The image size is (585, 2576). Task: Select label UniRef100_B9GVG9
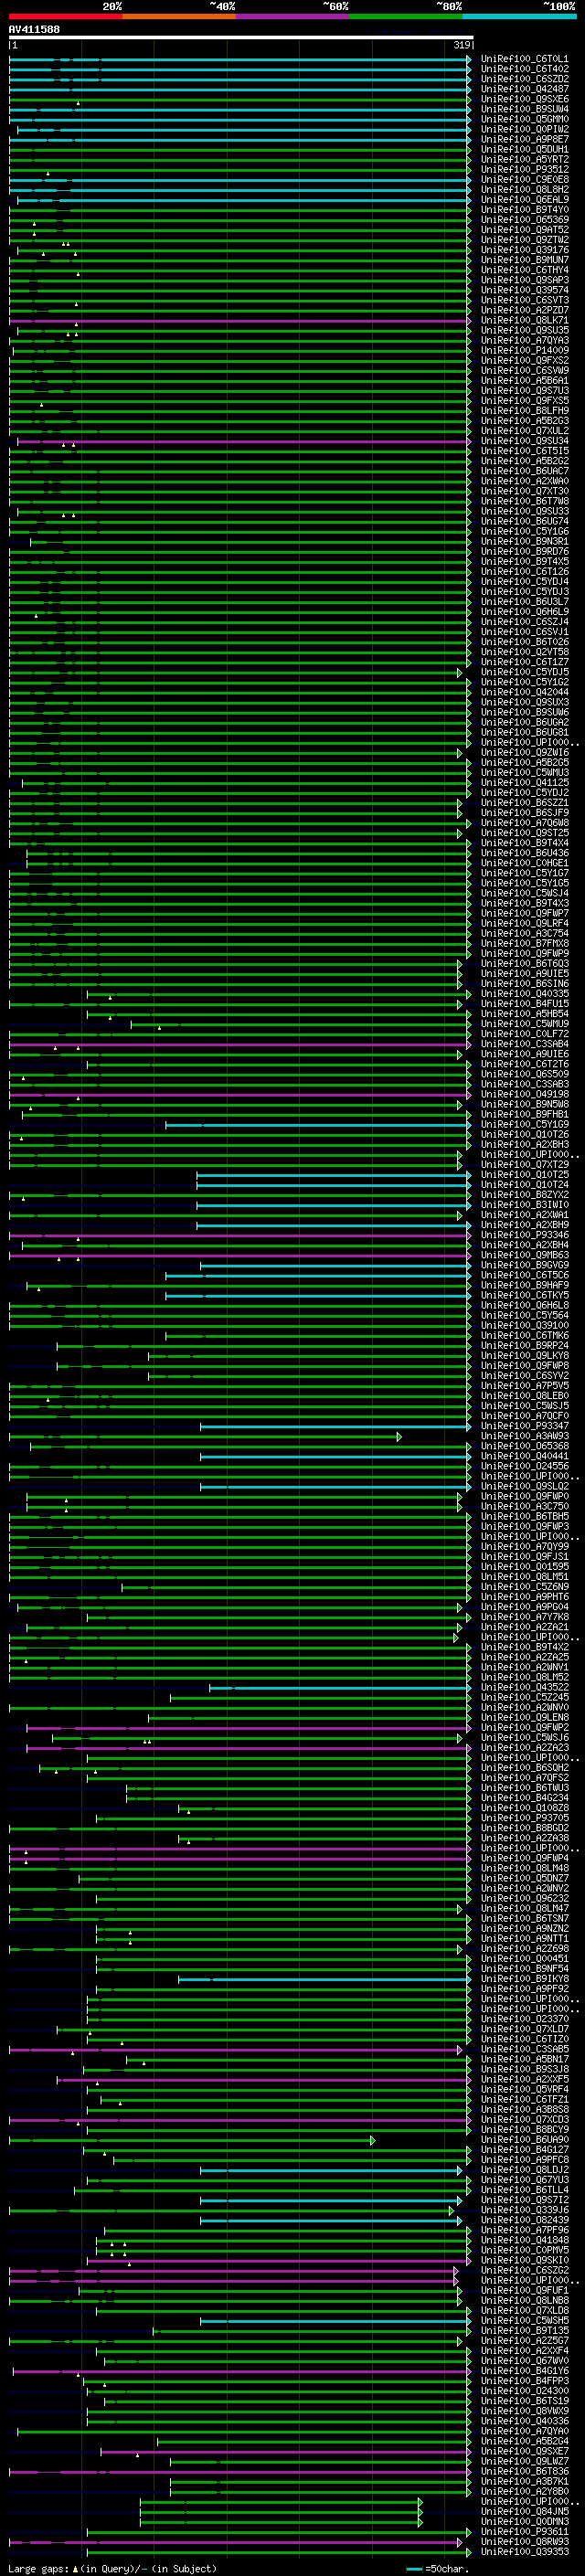tap(525, 1265)
